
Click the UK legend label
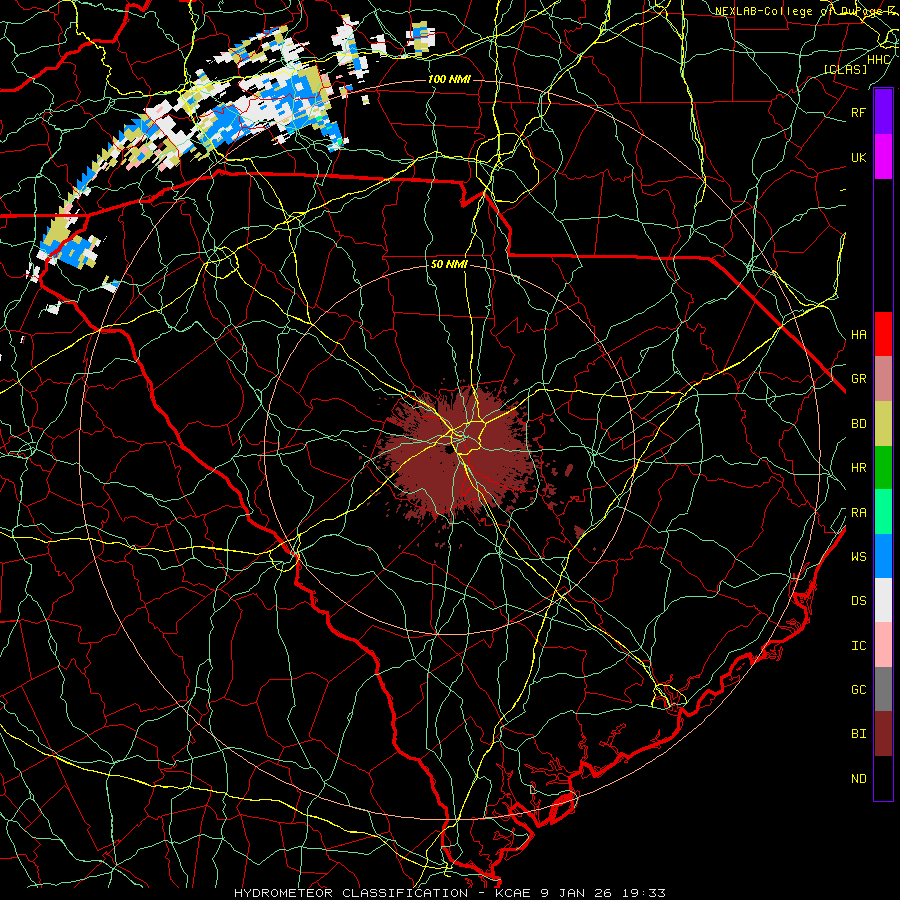(x=858, y=157)
